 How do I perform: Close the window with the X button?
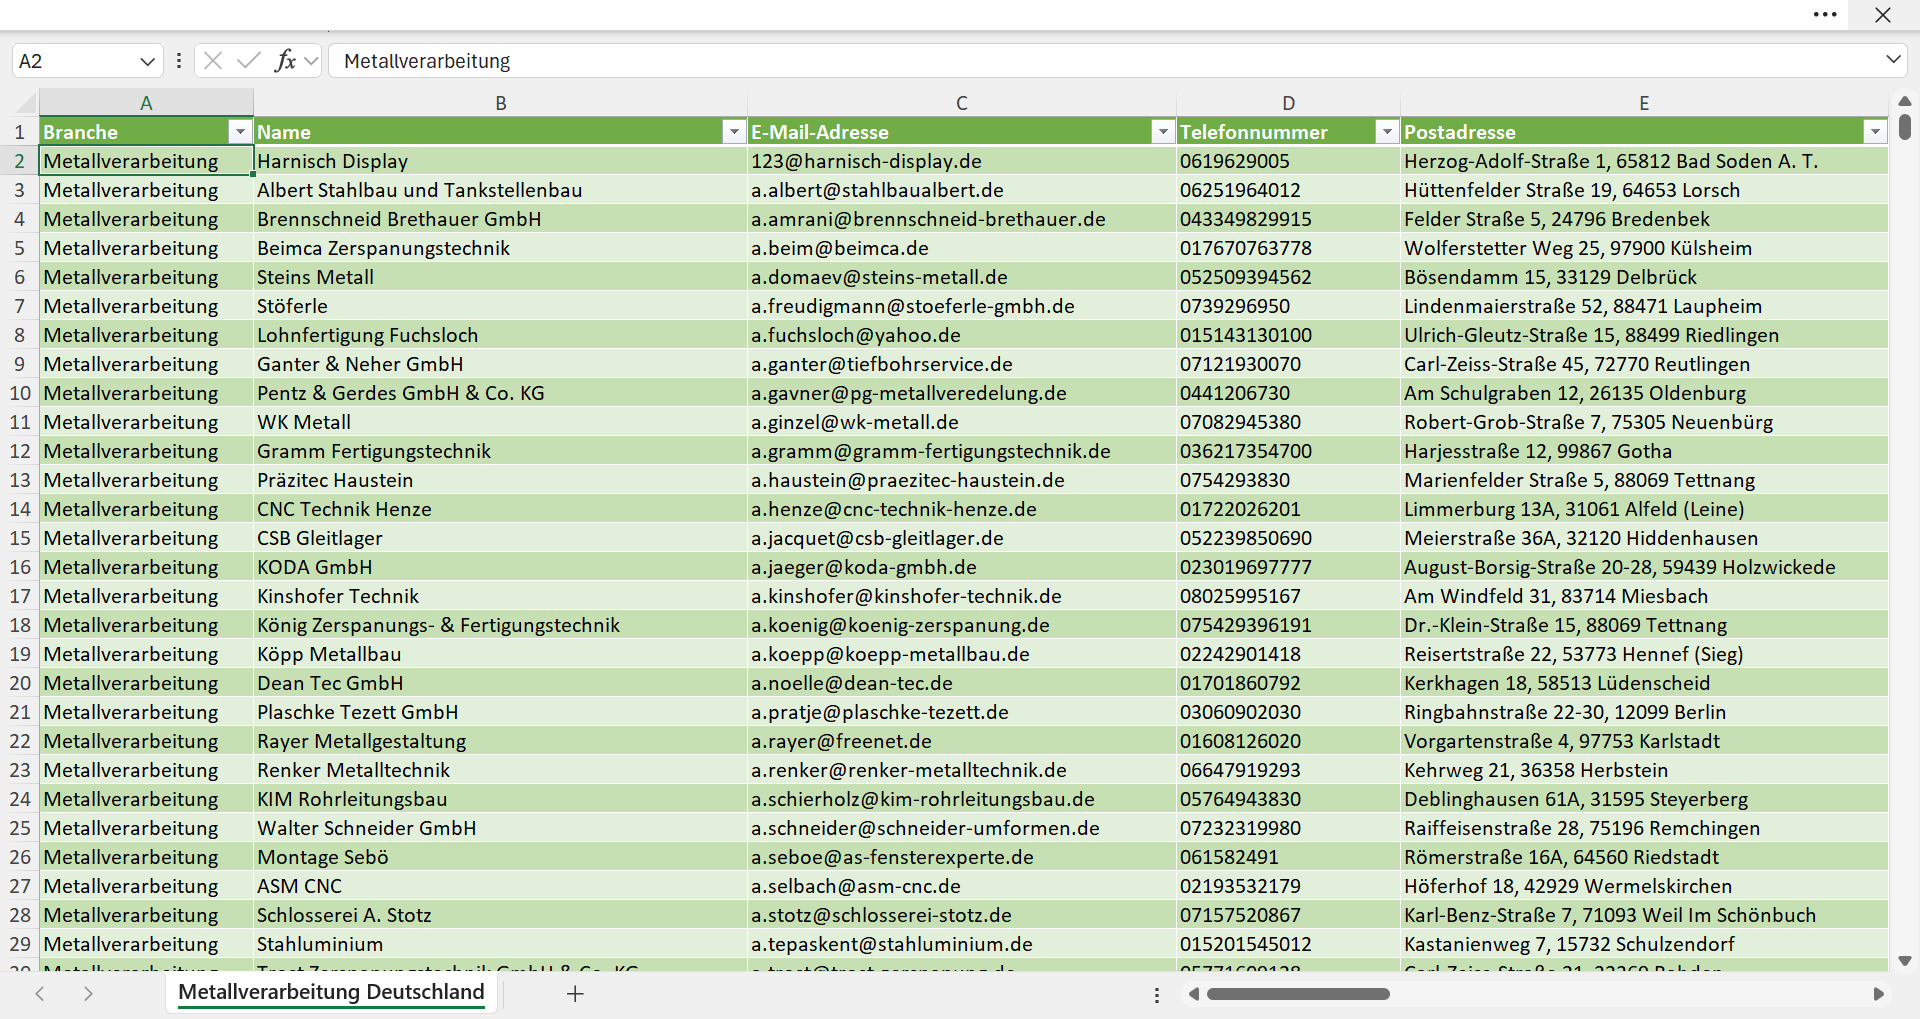click(x=1883, y=15)
